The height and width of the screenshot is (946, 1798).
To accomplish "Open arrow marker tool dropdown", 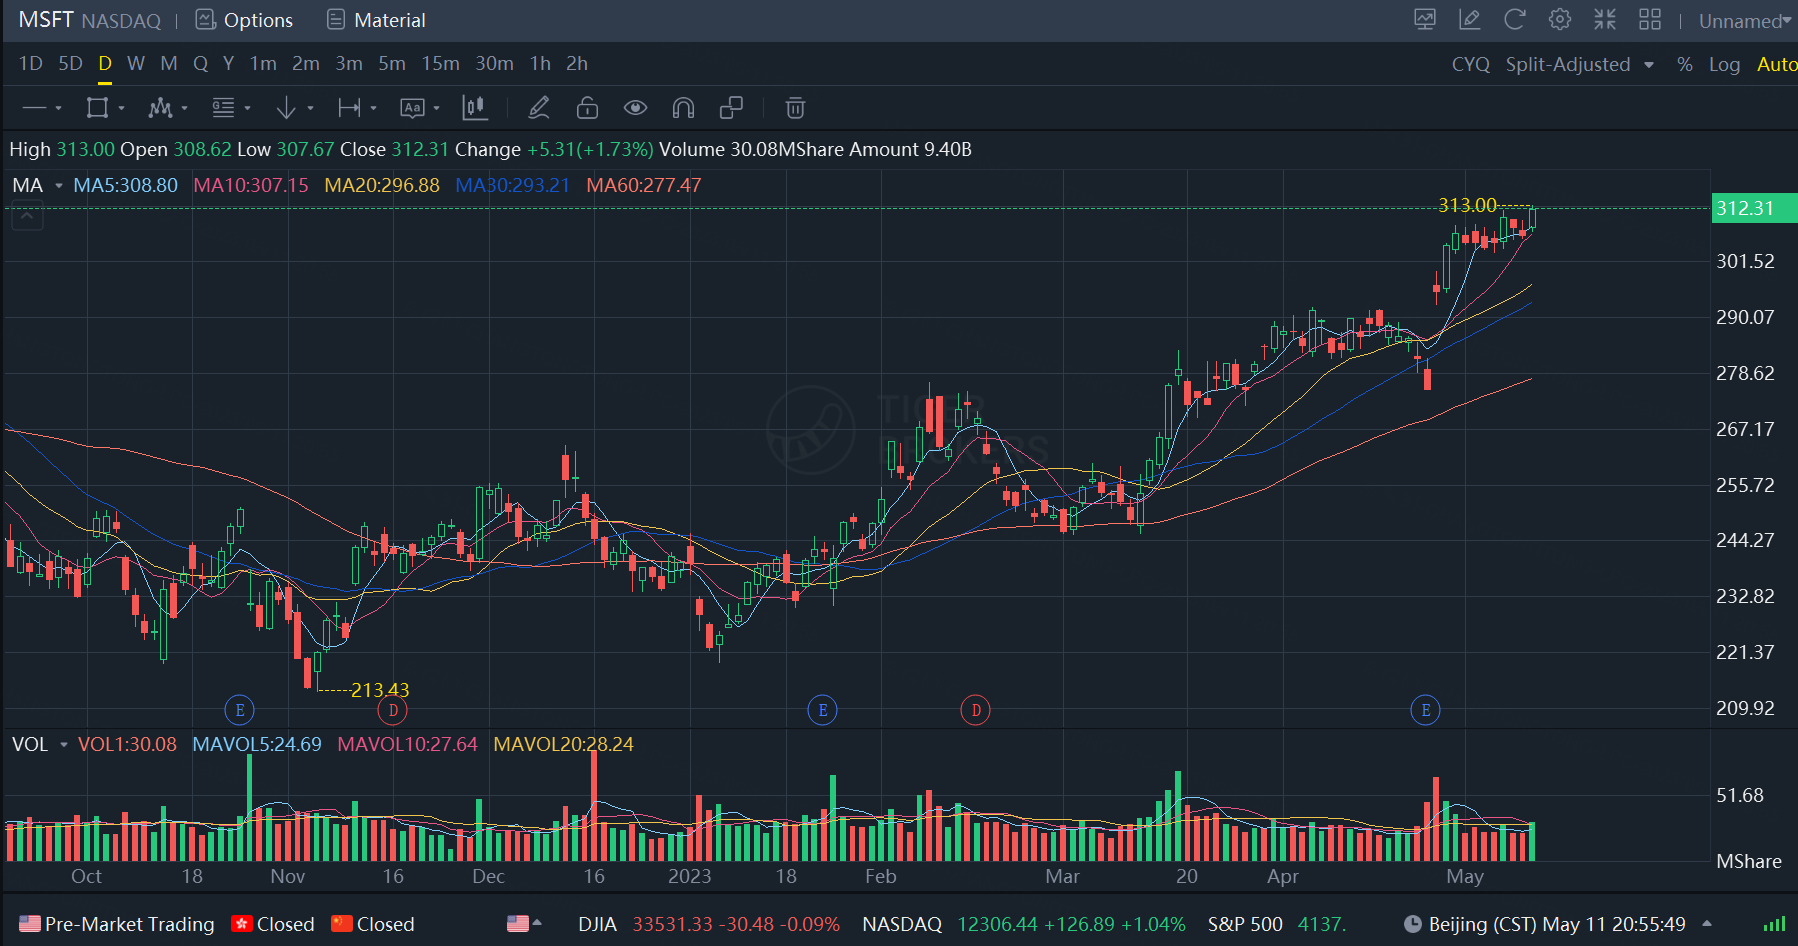I will (x=311, y=108).
